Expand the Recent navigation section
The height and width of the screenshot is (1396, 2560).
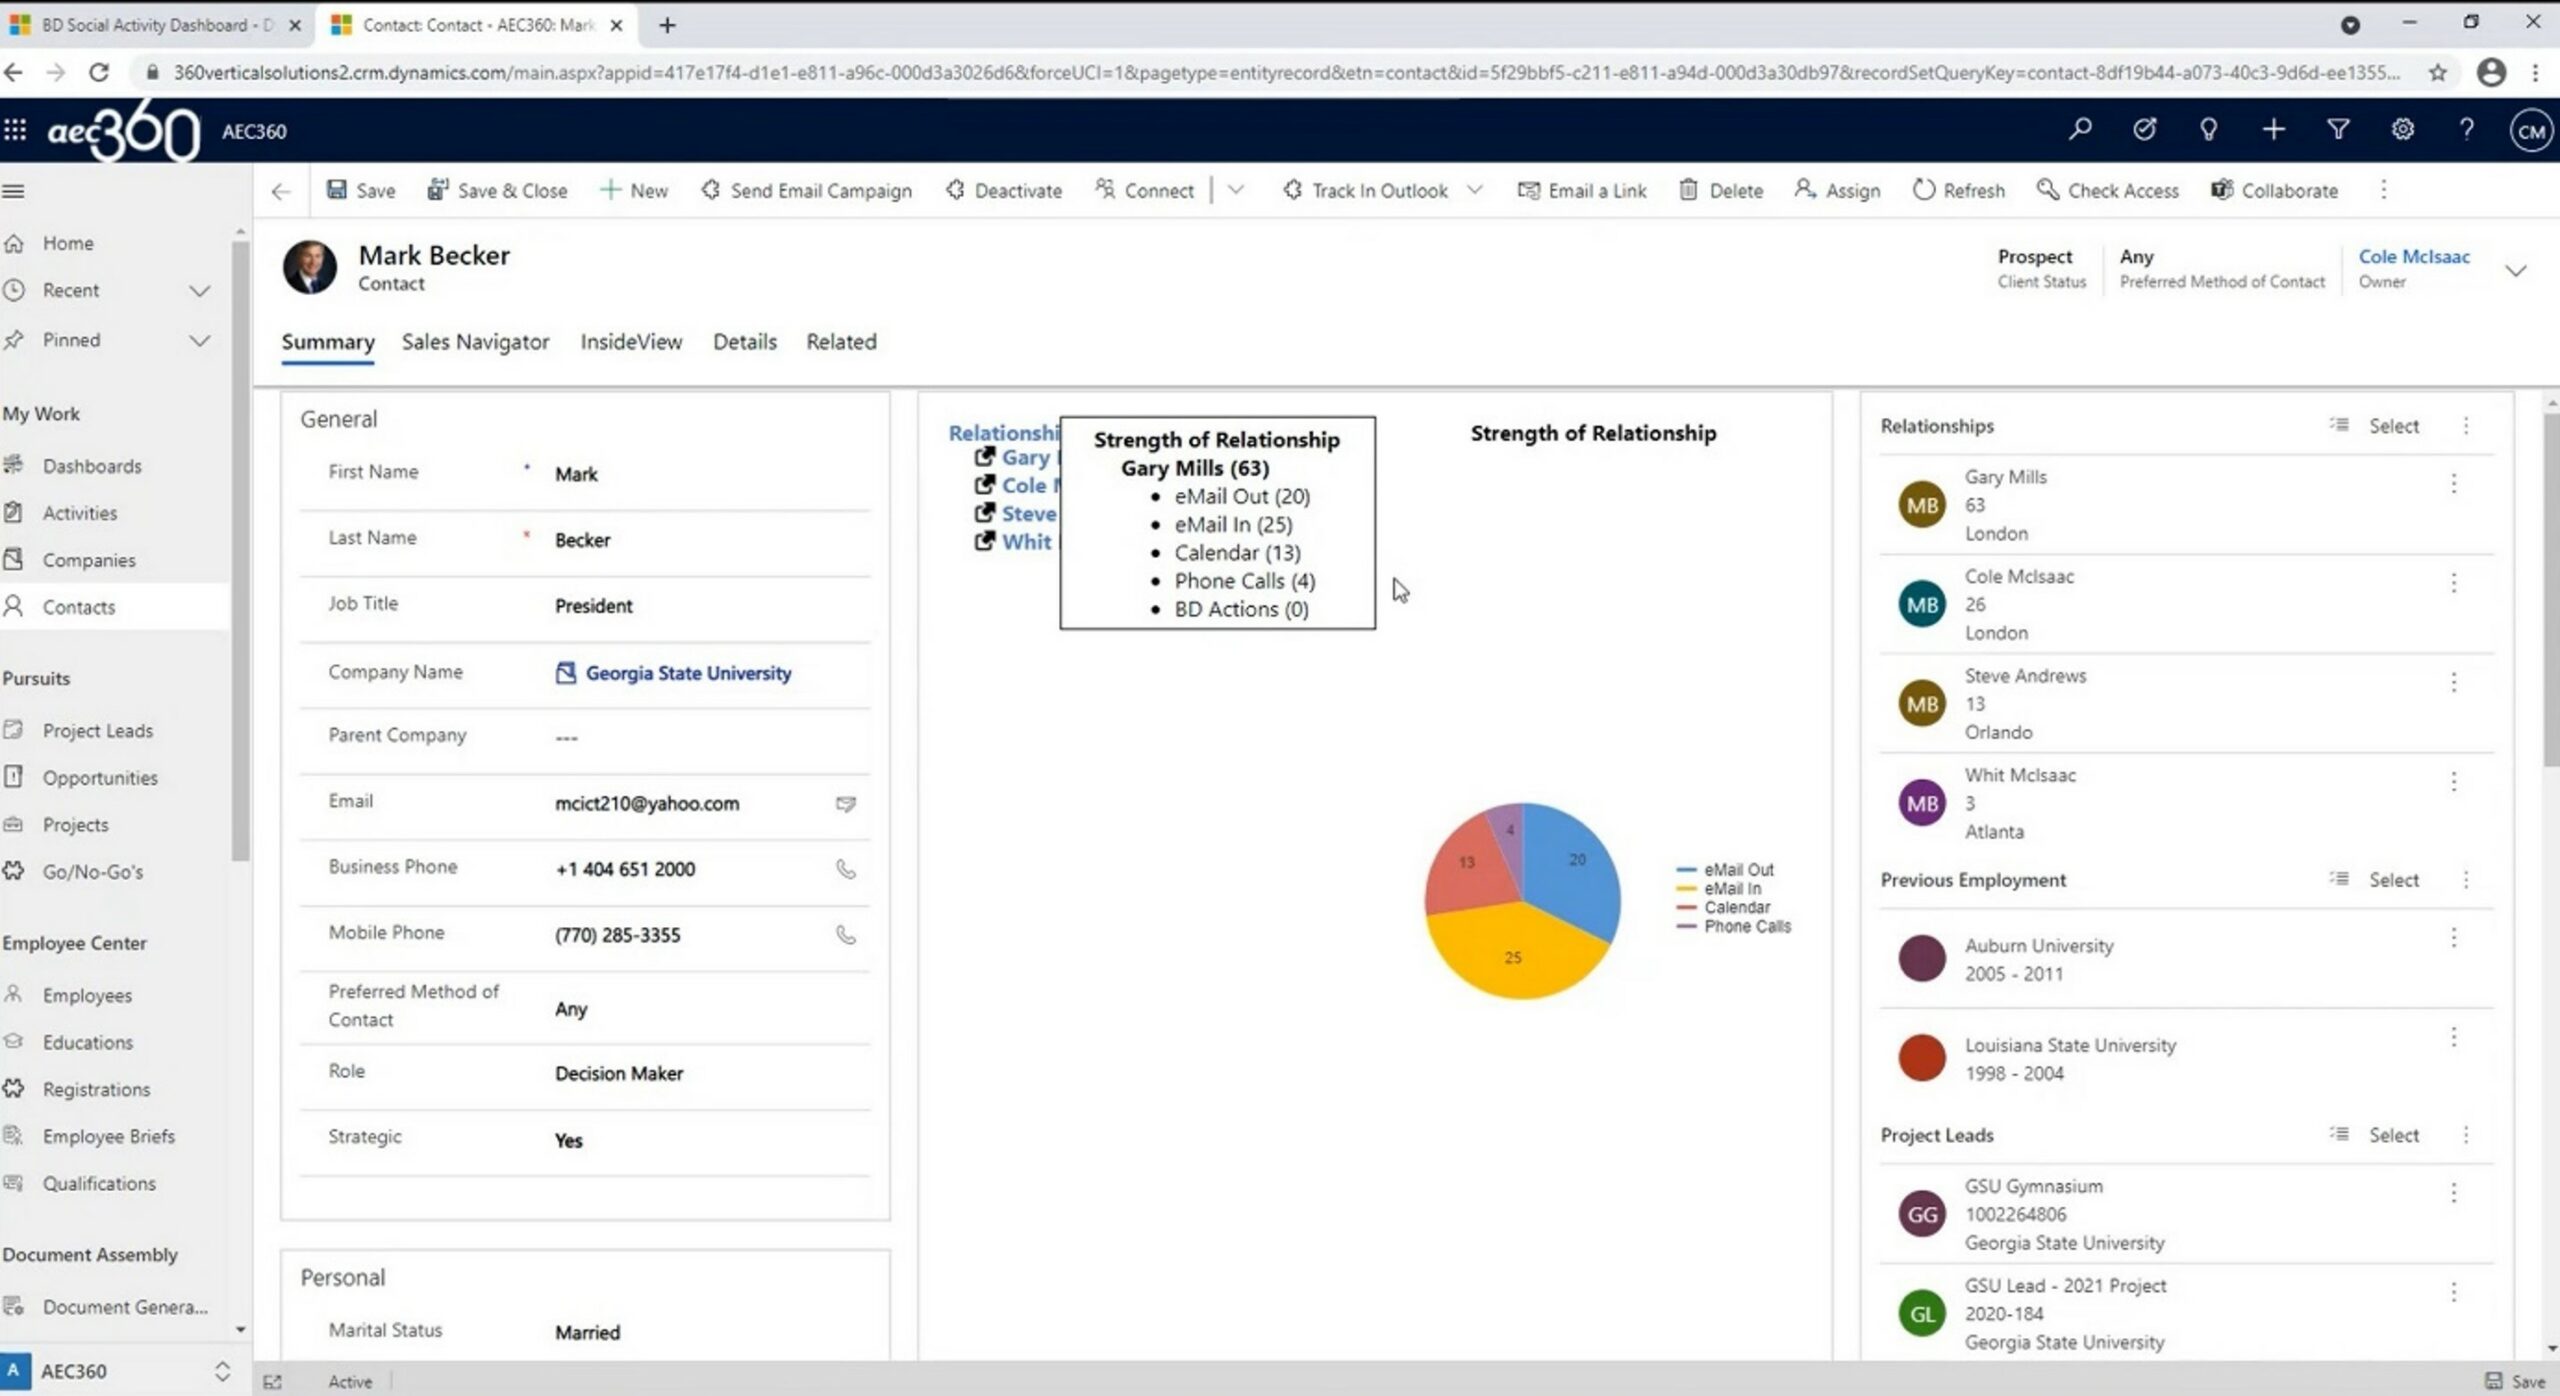pyautogui.click(x=199, y=291)
